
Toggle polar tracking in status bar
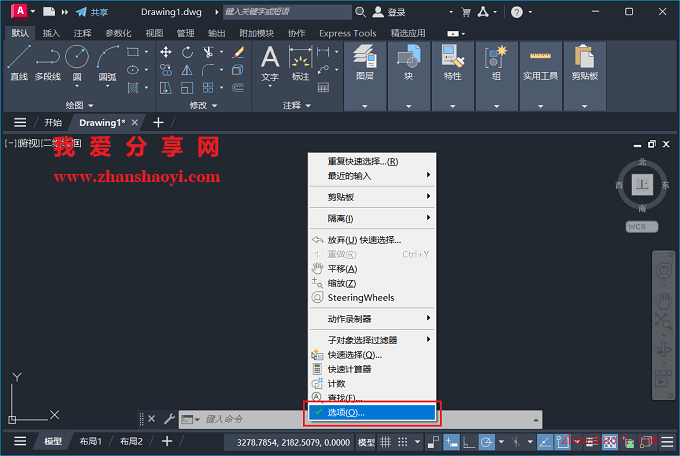tap(487, 442)
